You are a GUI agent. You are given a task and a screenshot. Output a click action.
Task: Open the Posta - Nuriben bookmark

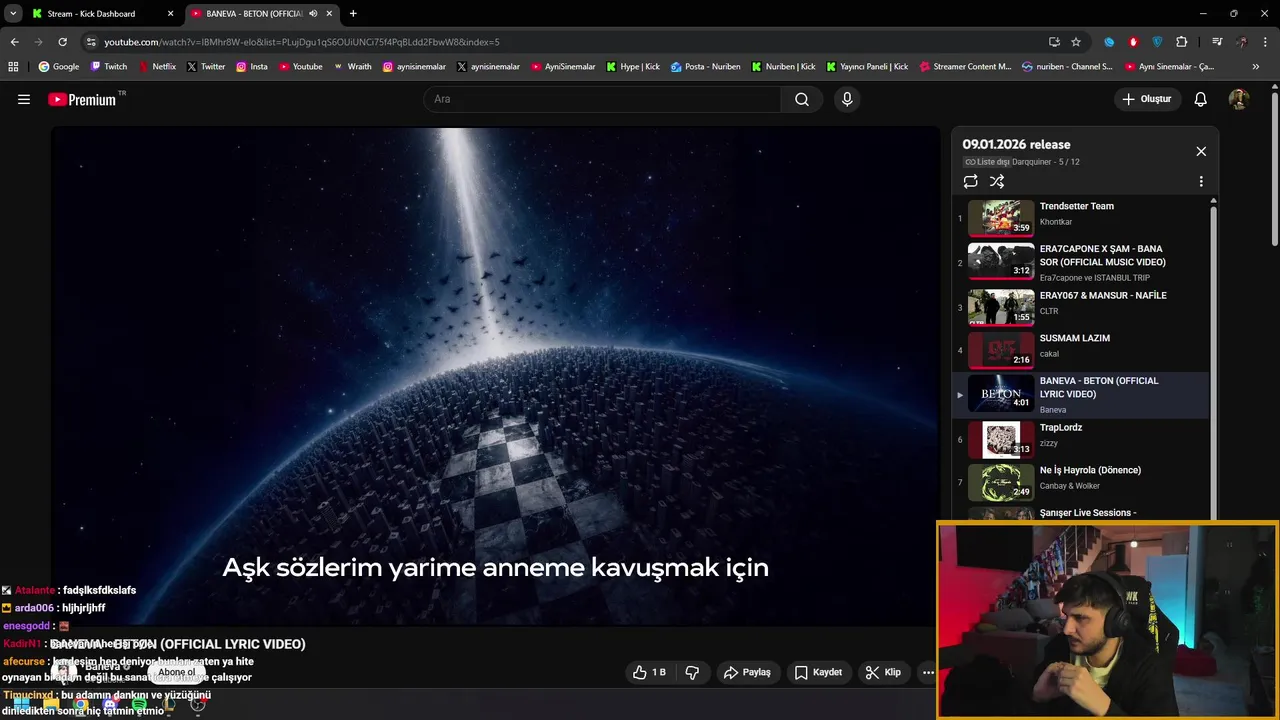pos(706,67)
